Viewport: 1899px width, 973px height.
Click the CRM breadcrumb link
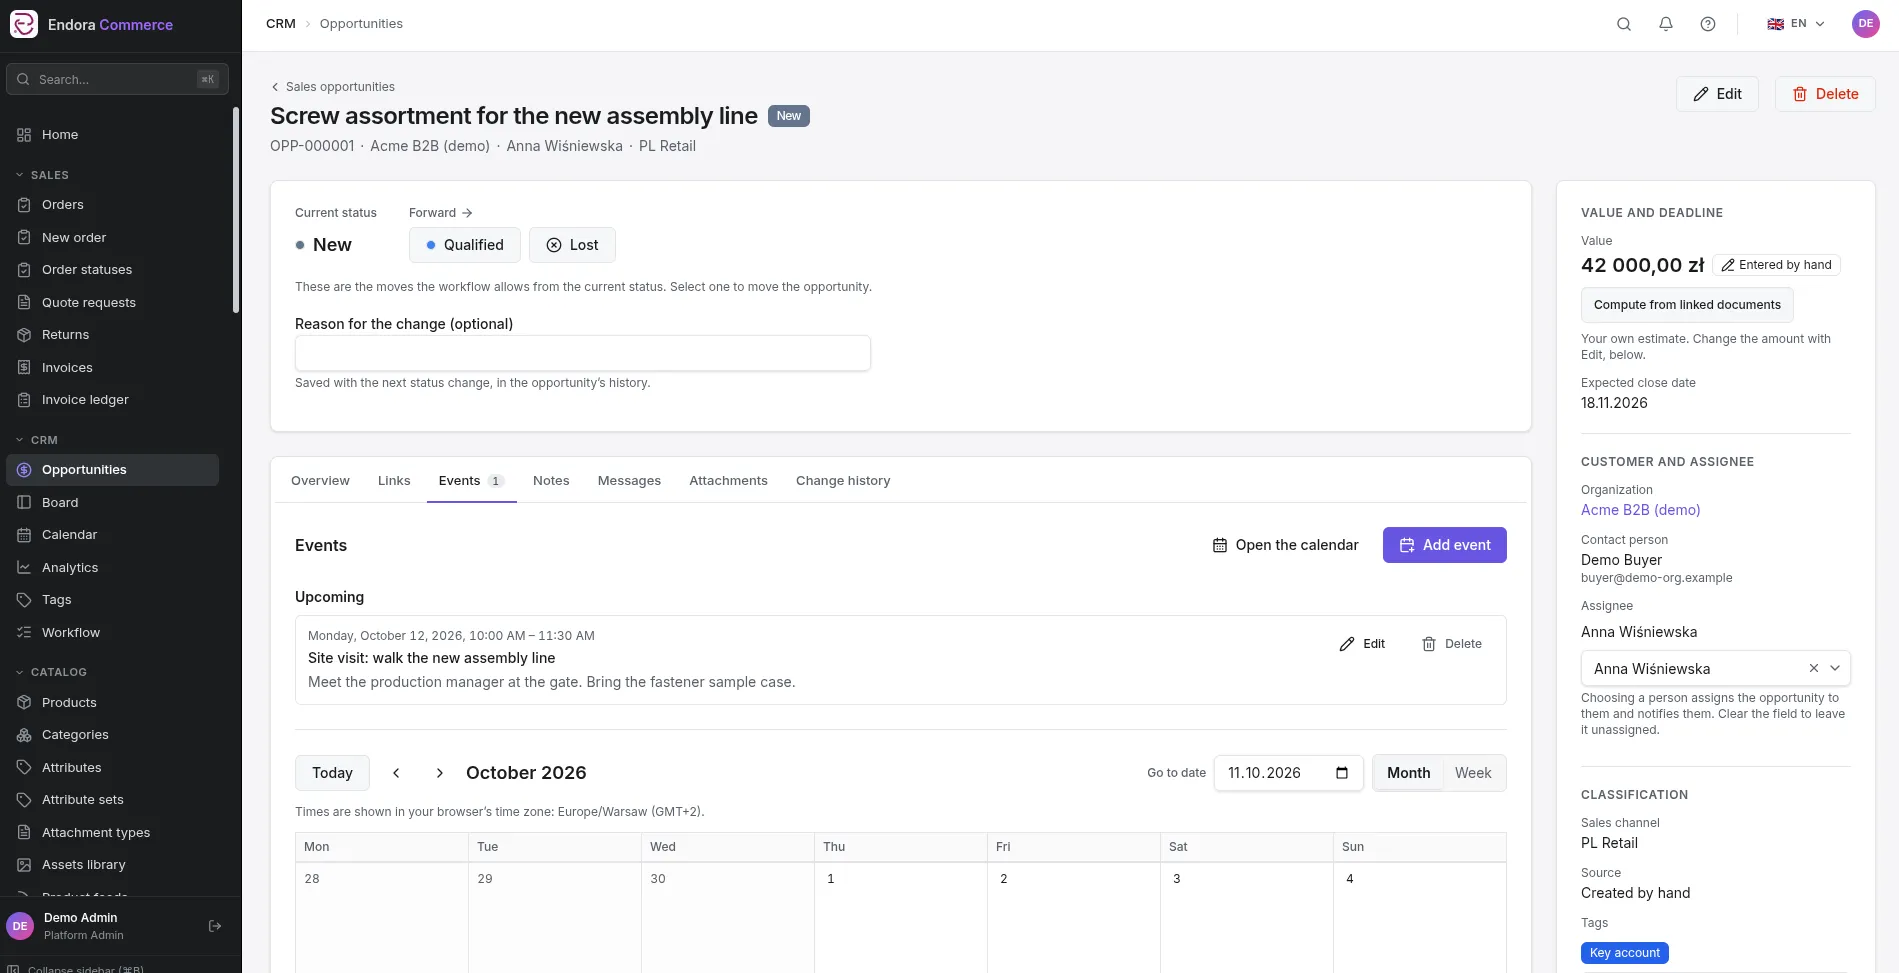pos(281,24)
